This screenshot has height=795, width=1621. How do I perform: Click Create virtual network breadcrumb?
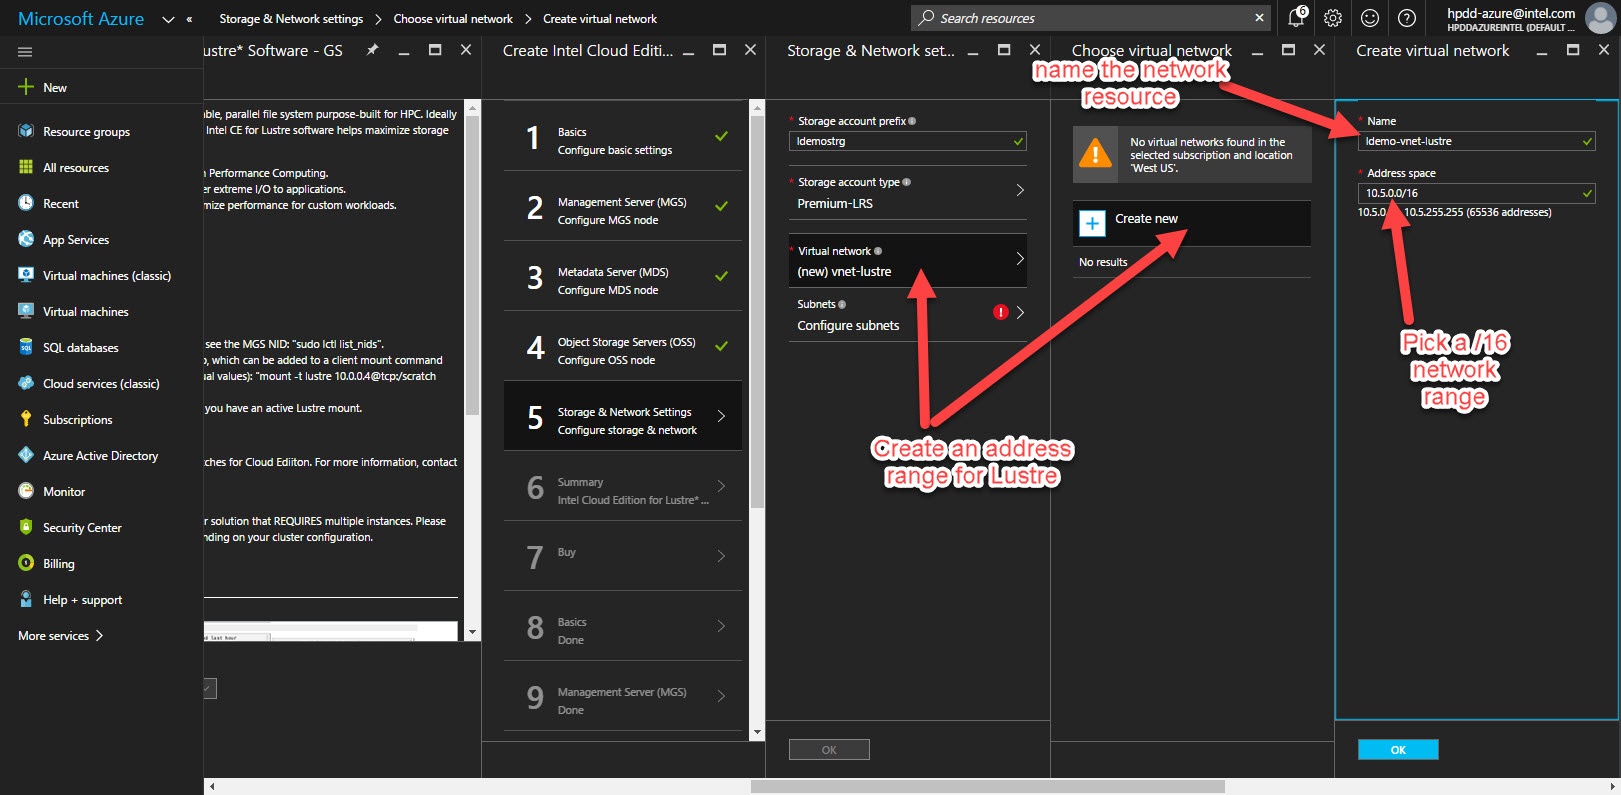[600, 19]
